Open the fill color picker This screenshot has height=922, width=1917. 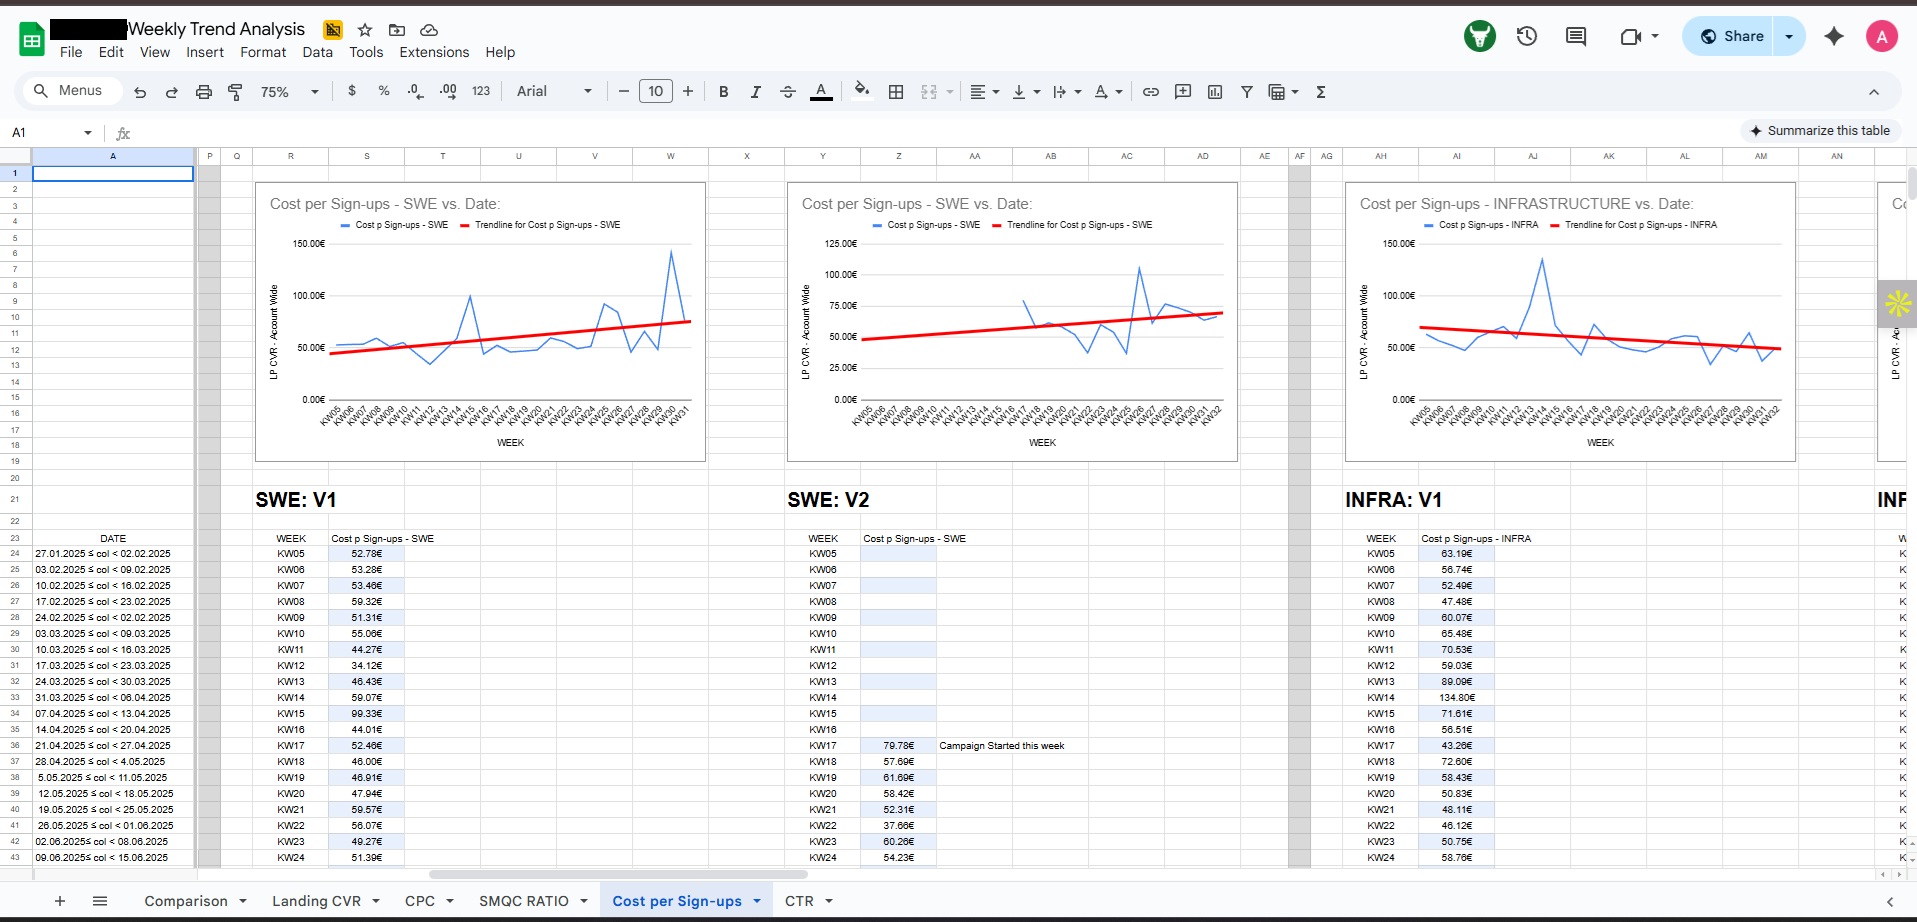click(x=862, y=92)
